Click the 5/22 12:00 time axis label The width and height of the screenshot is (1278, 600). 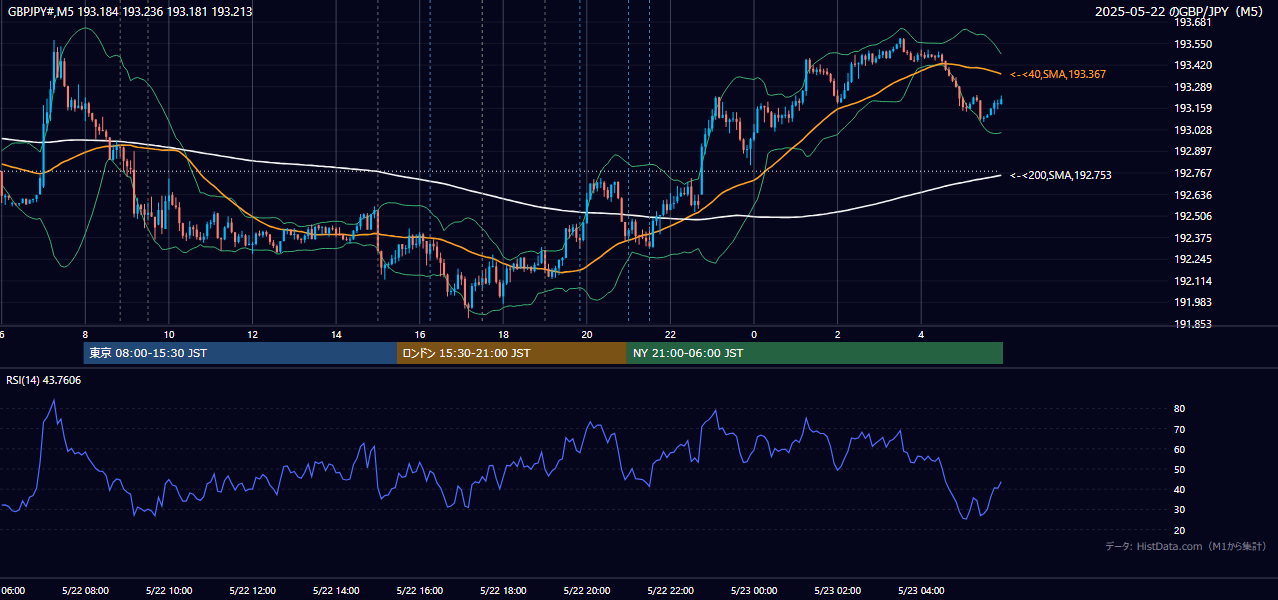[x=252, y=590]
